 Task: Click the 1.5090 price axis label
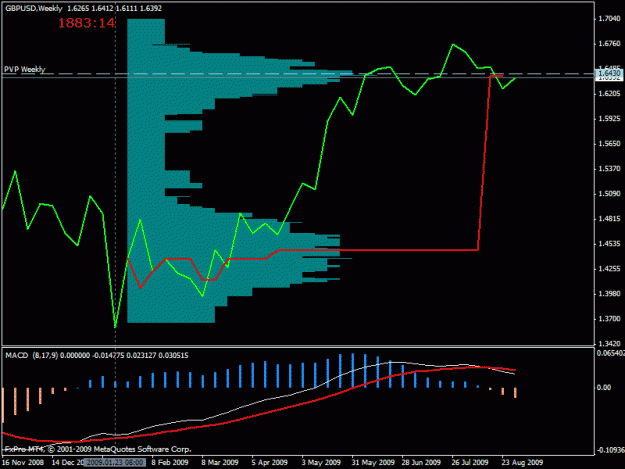point(609,194)
